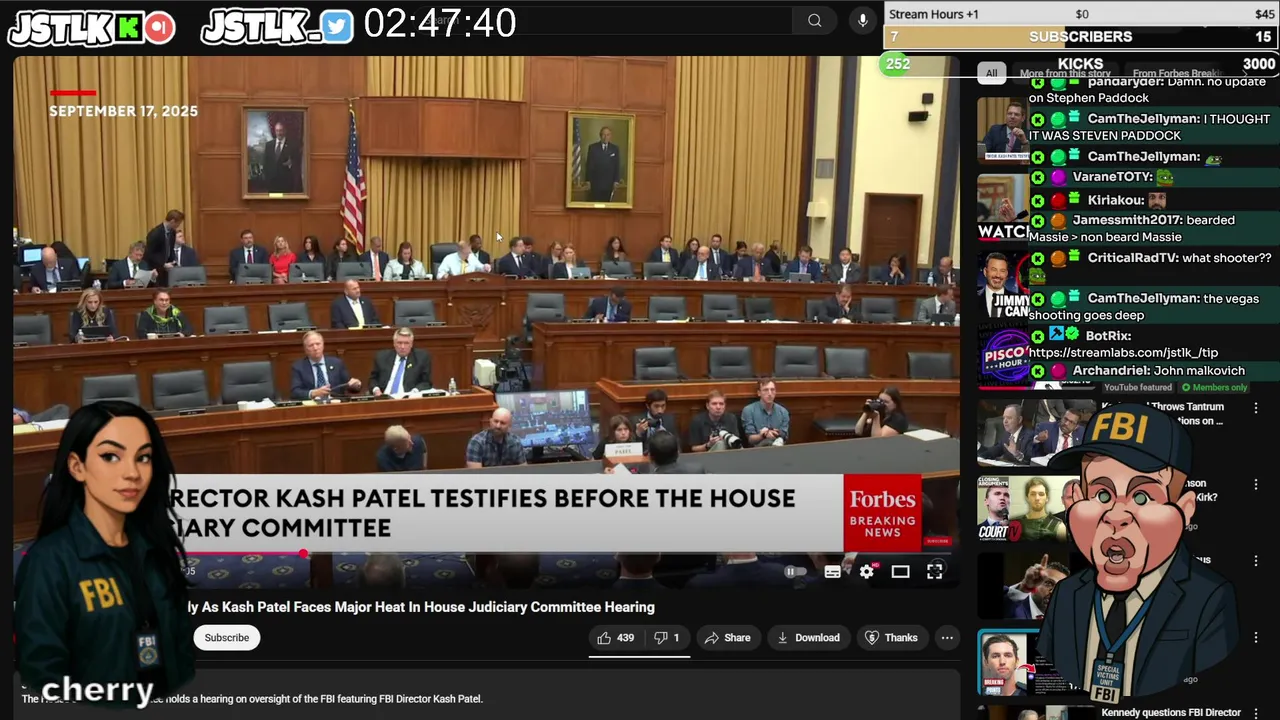Subscribe to the Forbes Breaking News channel

click(x=227, y=638)
